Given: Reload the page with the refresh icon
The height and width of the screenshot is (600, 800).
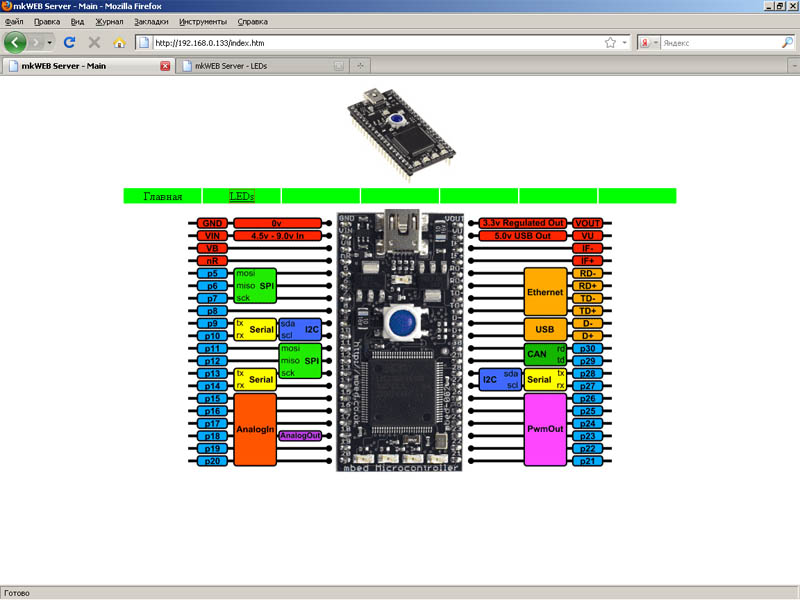Looking at the screenshot, I should [69, 43].
